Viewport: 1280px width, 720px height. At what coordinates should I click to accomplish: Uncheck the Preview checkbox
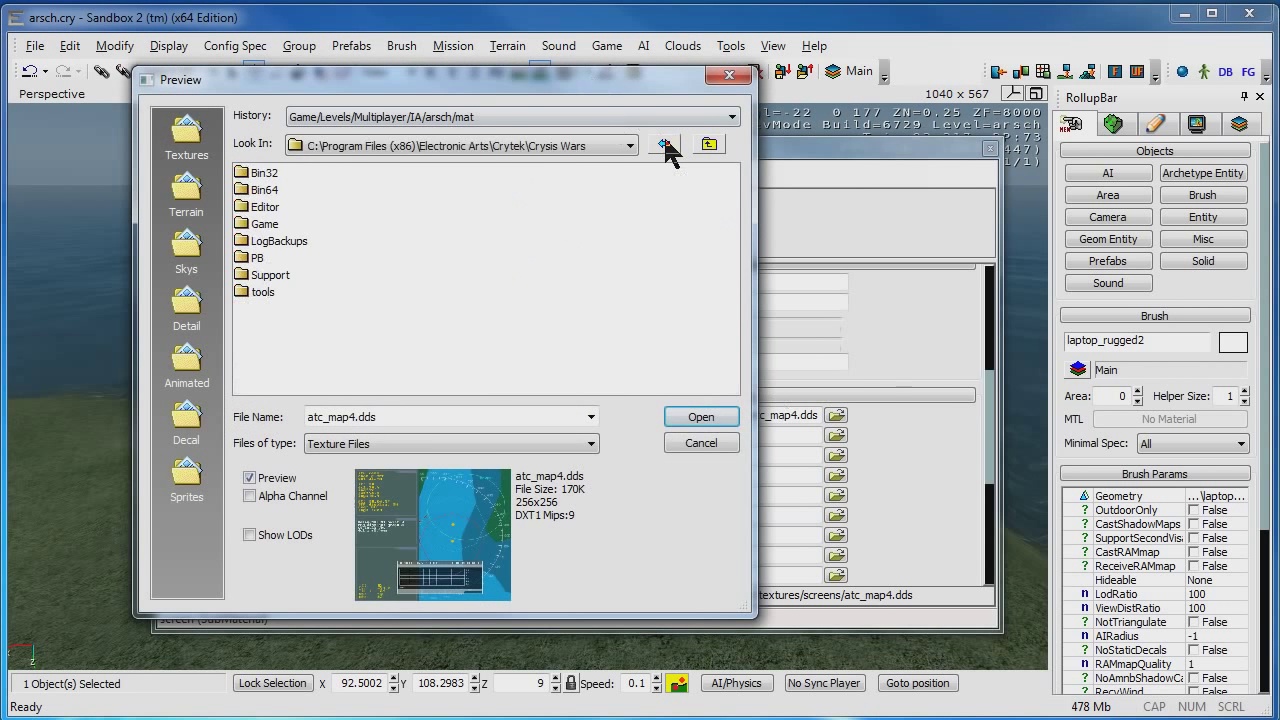250,478
